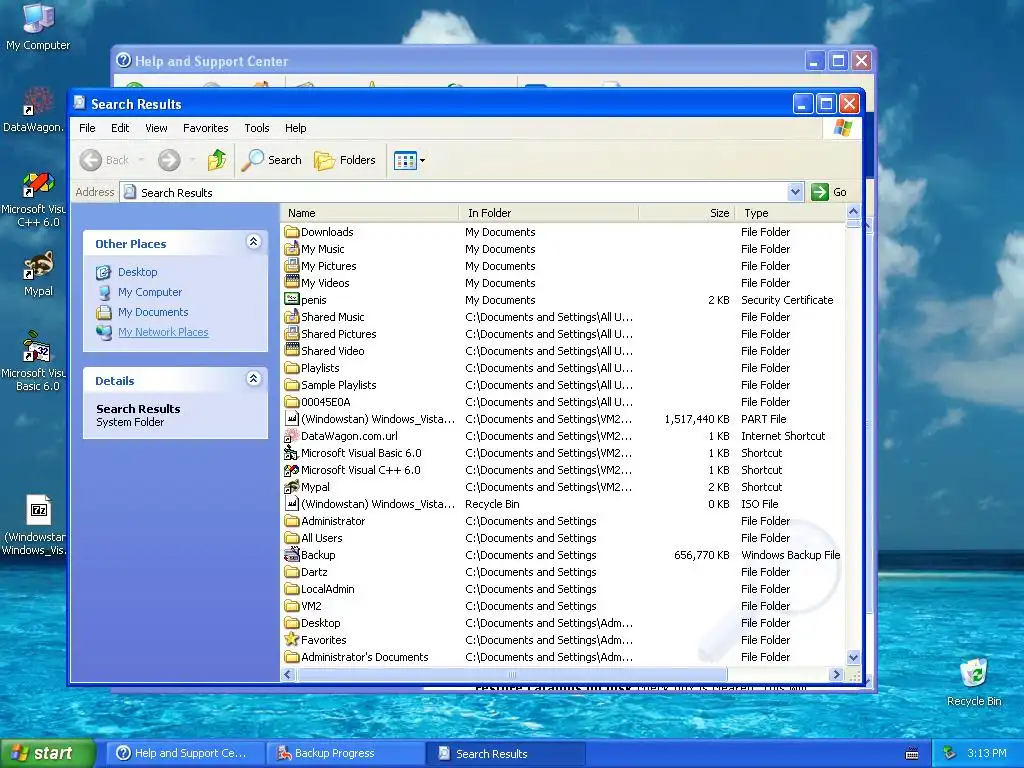Open the Forward history dropdown arrow
This screenshot has height=768, width=1024.
tap(192, 160)
